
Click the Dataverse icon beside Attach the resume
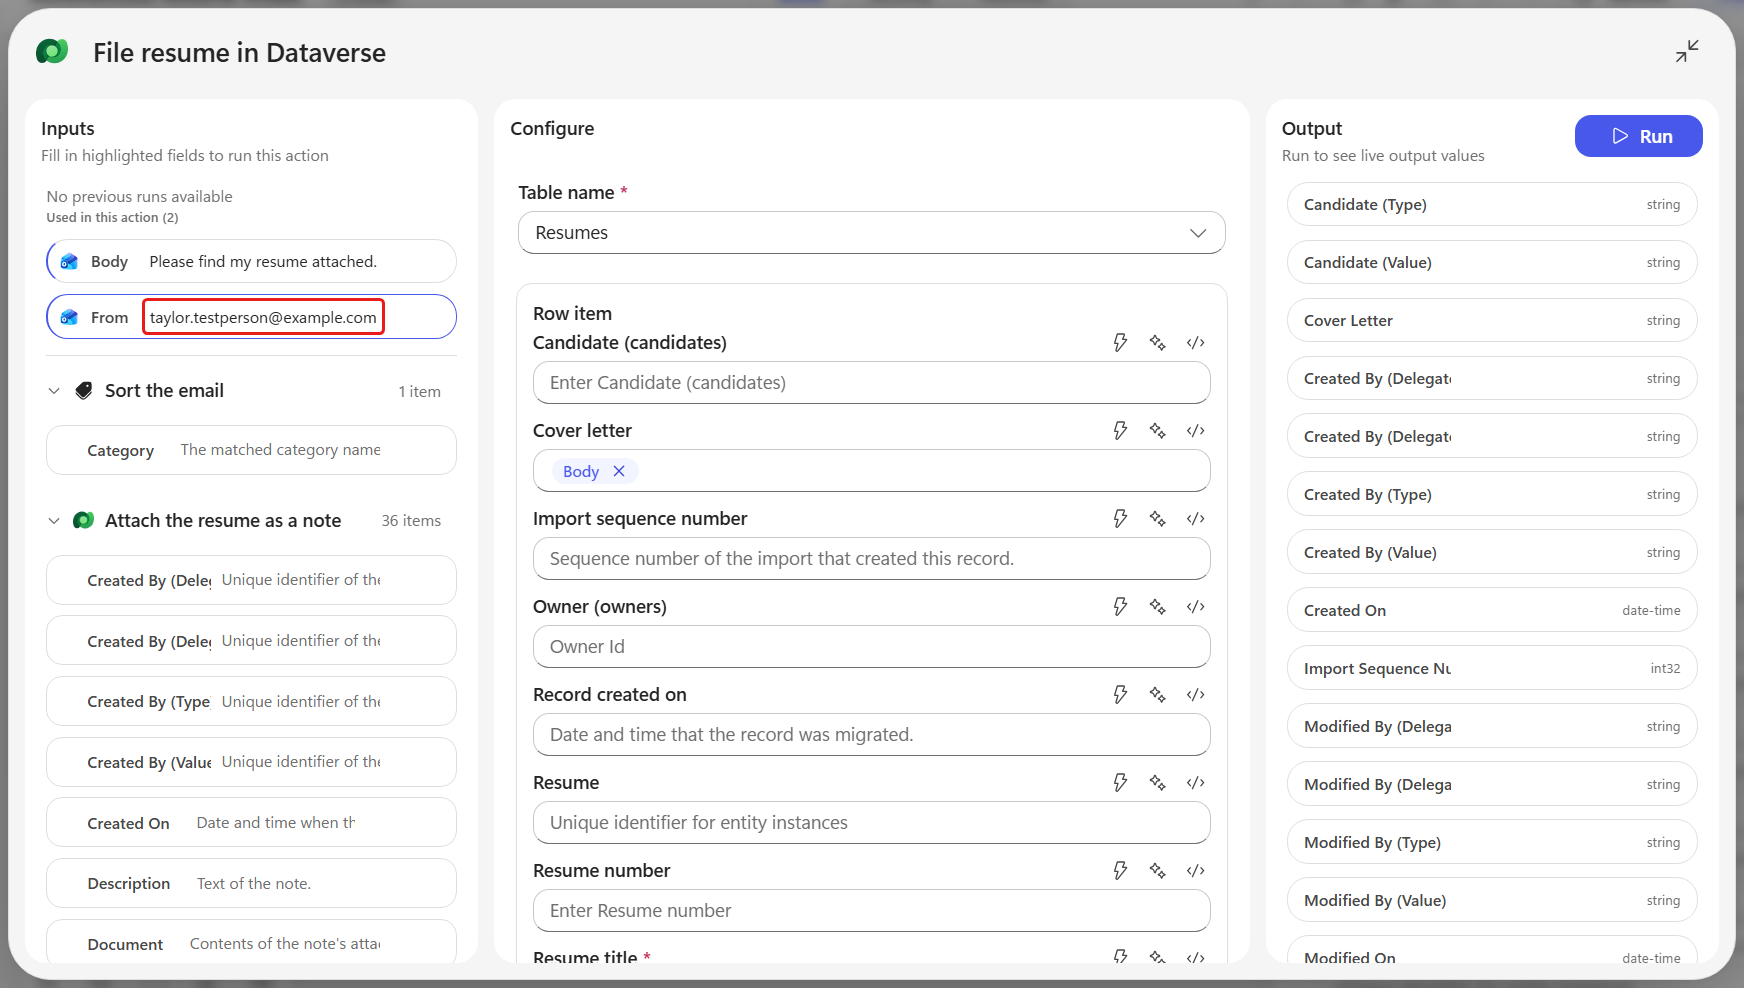84,521
